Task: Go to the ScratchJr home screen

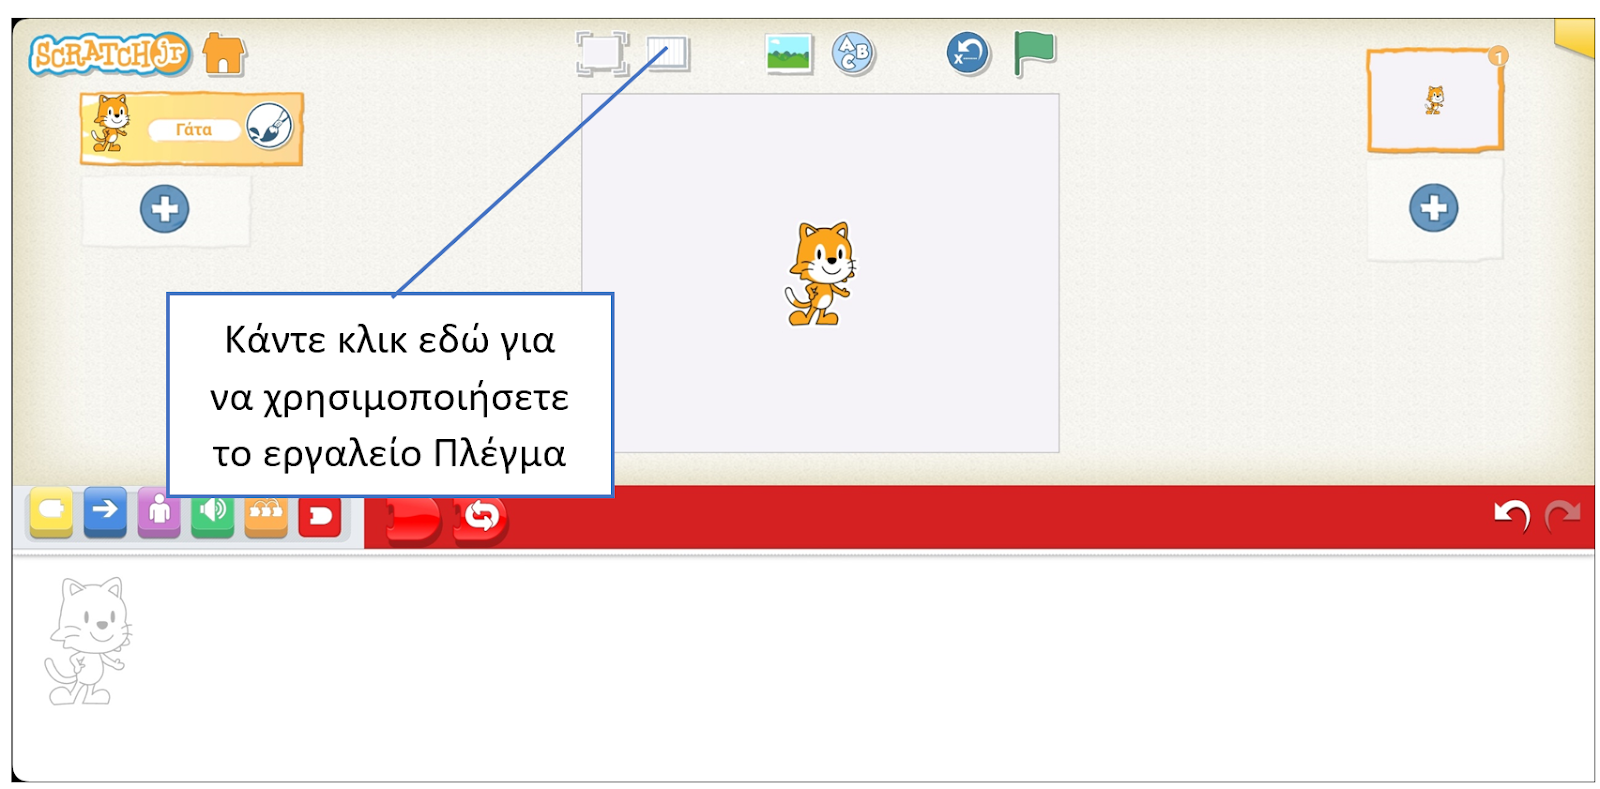Action: pyautogui.click(x=224, y=54)
